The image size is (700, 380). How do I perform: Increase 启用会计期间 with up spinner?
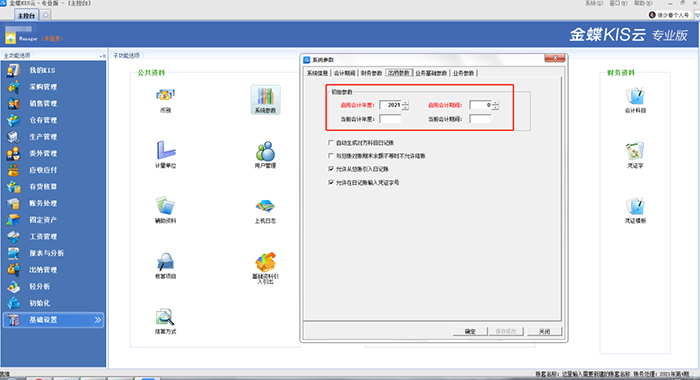495,103
